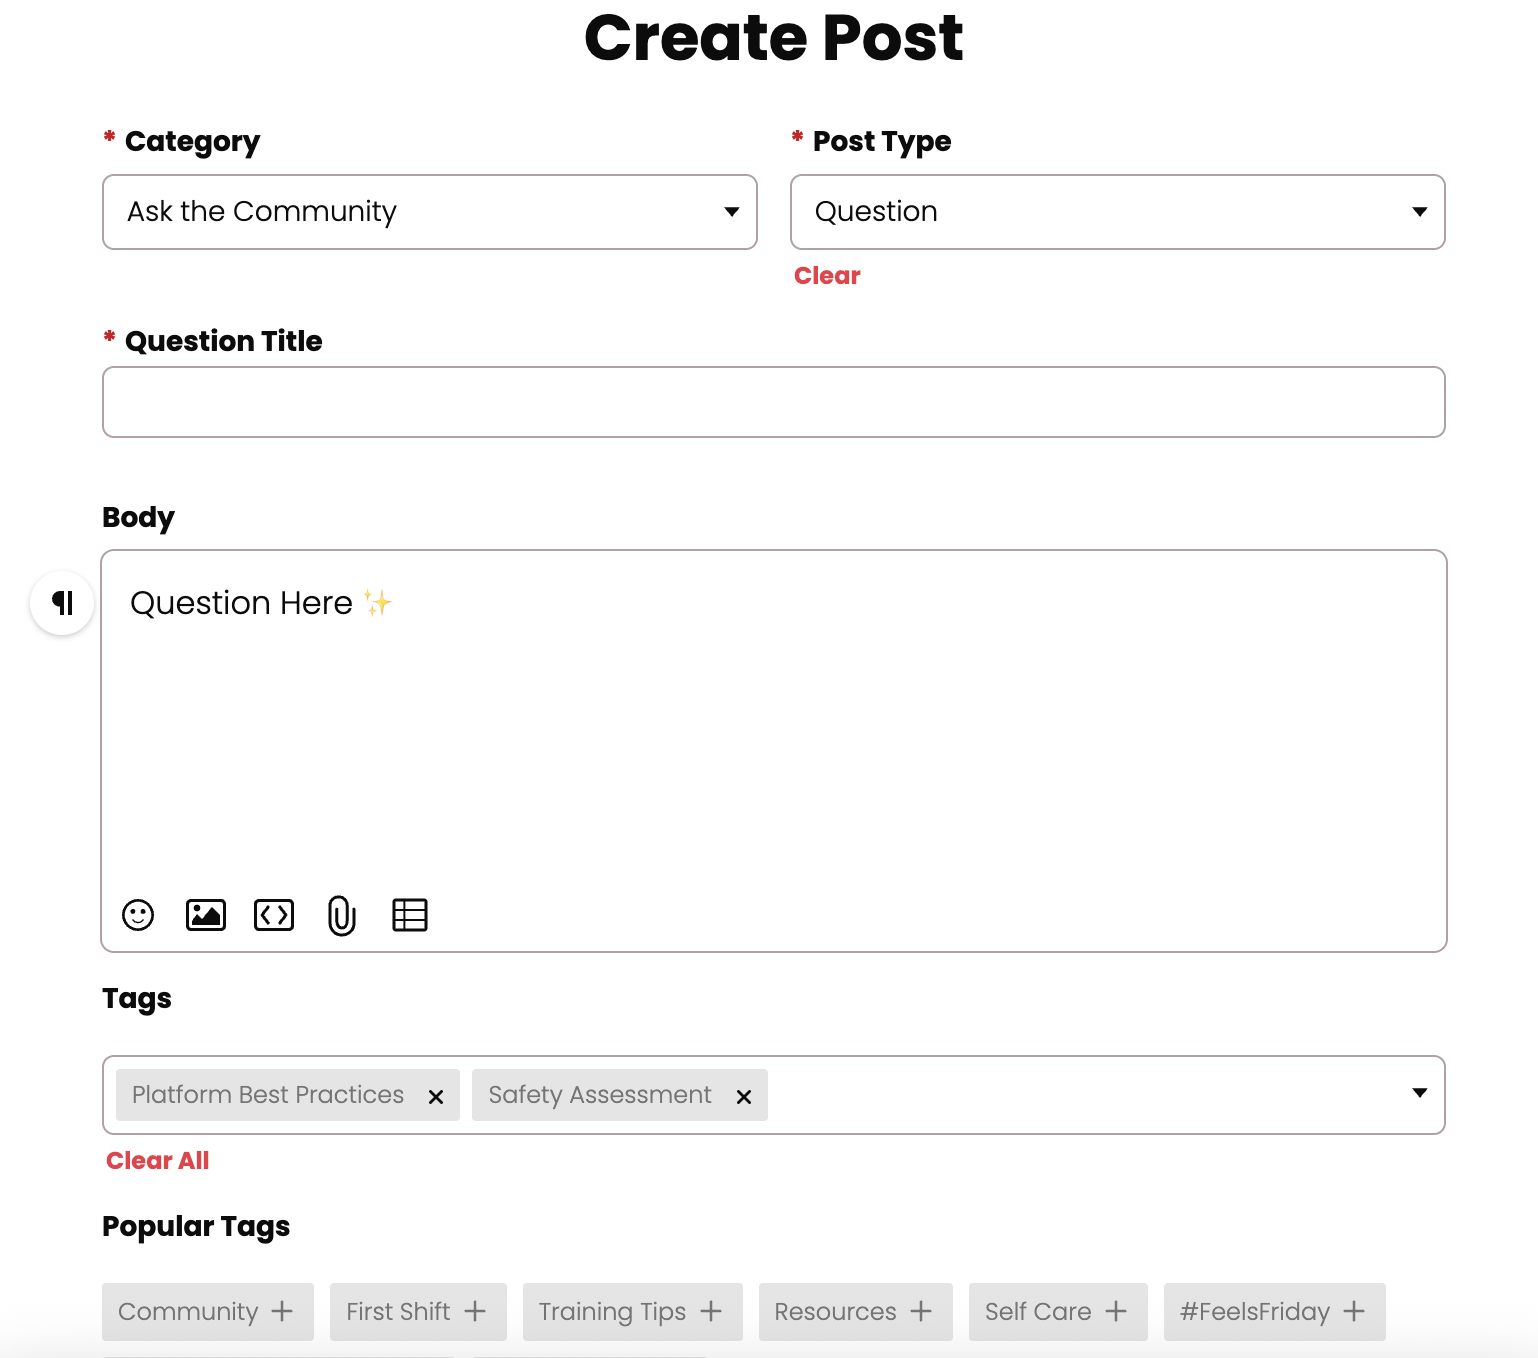Expand the Tags dropdown arrow
1538x1358 pixels.
[1419, 1092]
